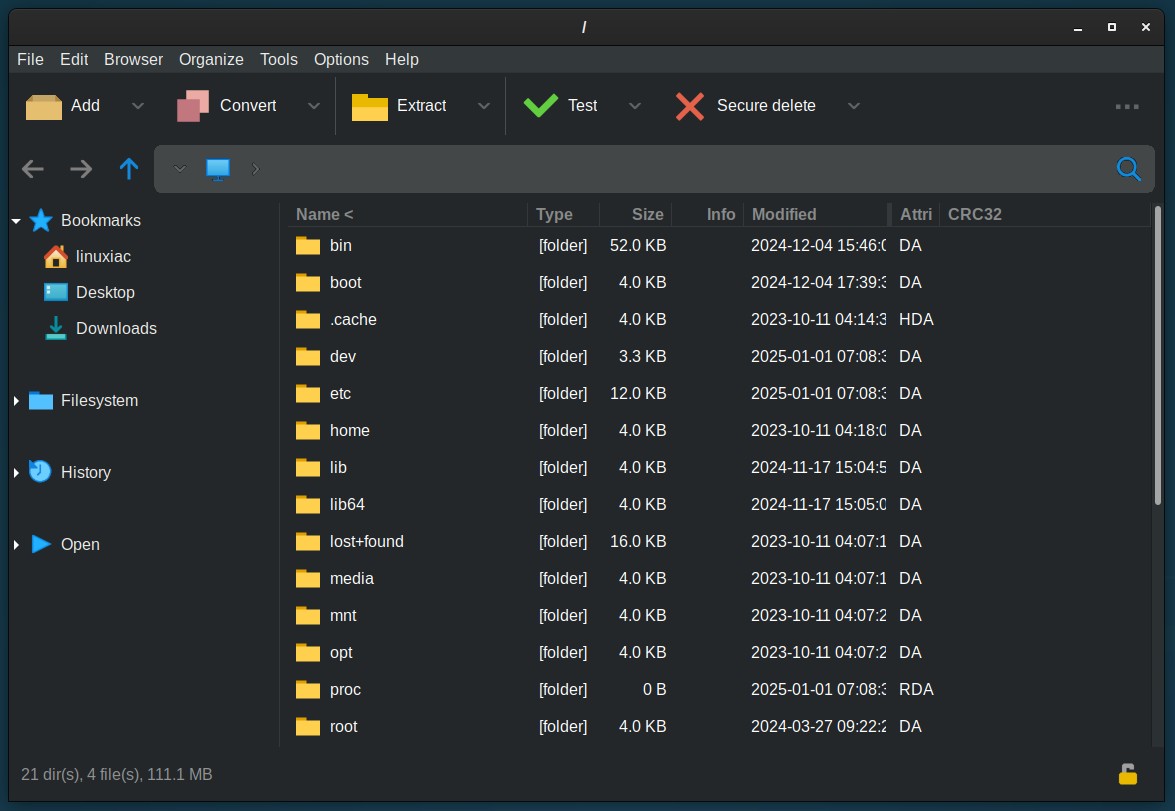Click the toolbar overflow three-dots icon
Viewport: 1175px width, 811px height.
click(1127, 106)
